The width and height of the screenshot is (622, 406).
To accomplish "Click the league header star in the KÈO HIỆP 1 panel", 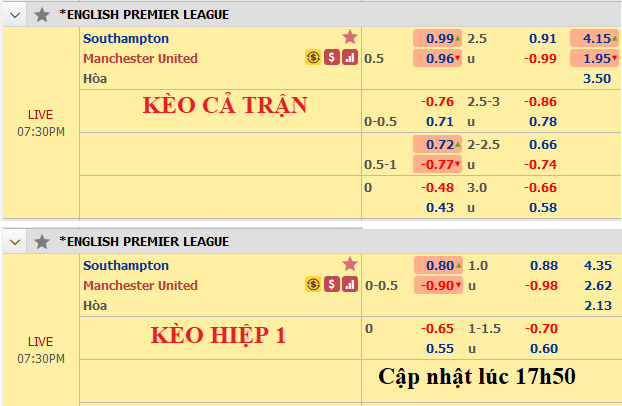I will [x=42, y=241].
